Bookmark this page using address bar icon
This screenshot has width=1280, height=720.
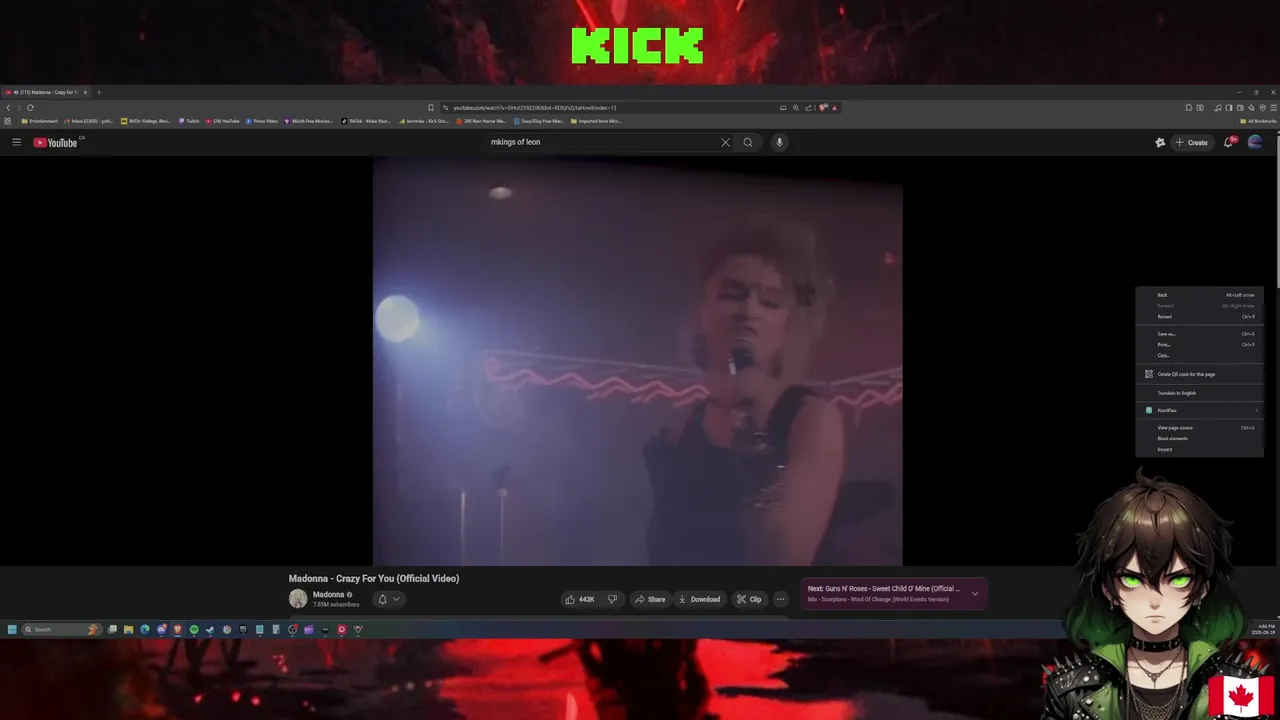pos(431,107)
